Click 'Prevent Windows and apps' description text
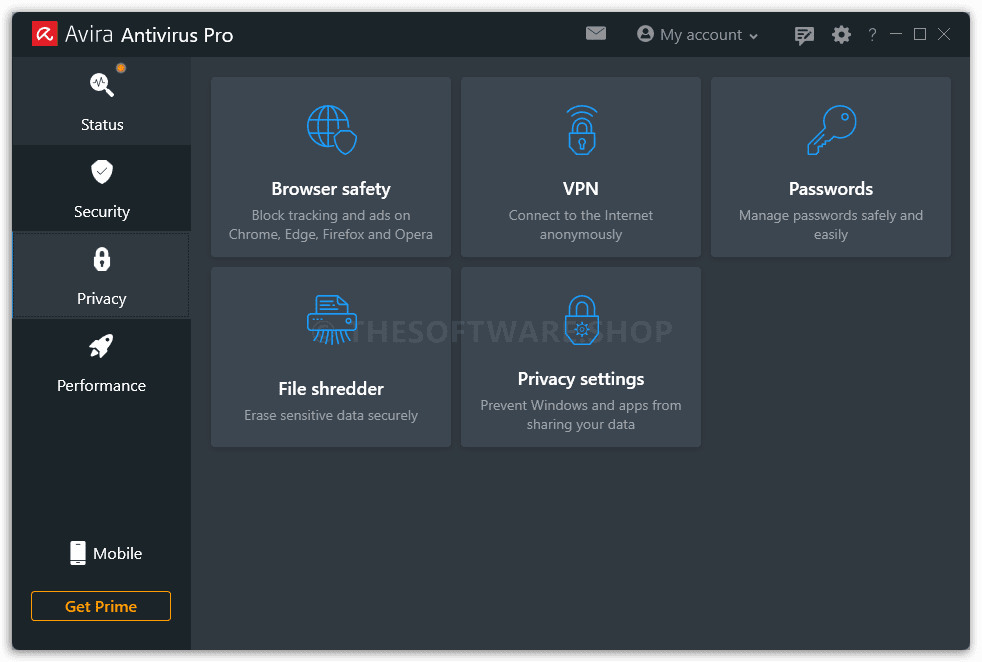Screen dimensions: 982x662 (x=581, y=415)
